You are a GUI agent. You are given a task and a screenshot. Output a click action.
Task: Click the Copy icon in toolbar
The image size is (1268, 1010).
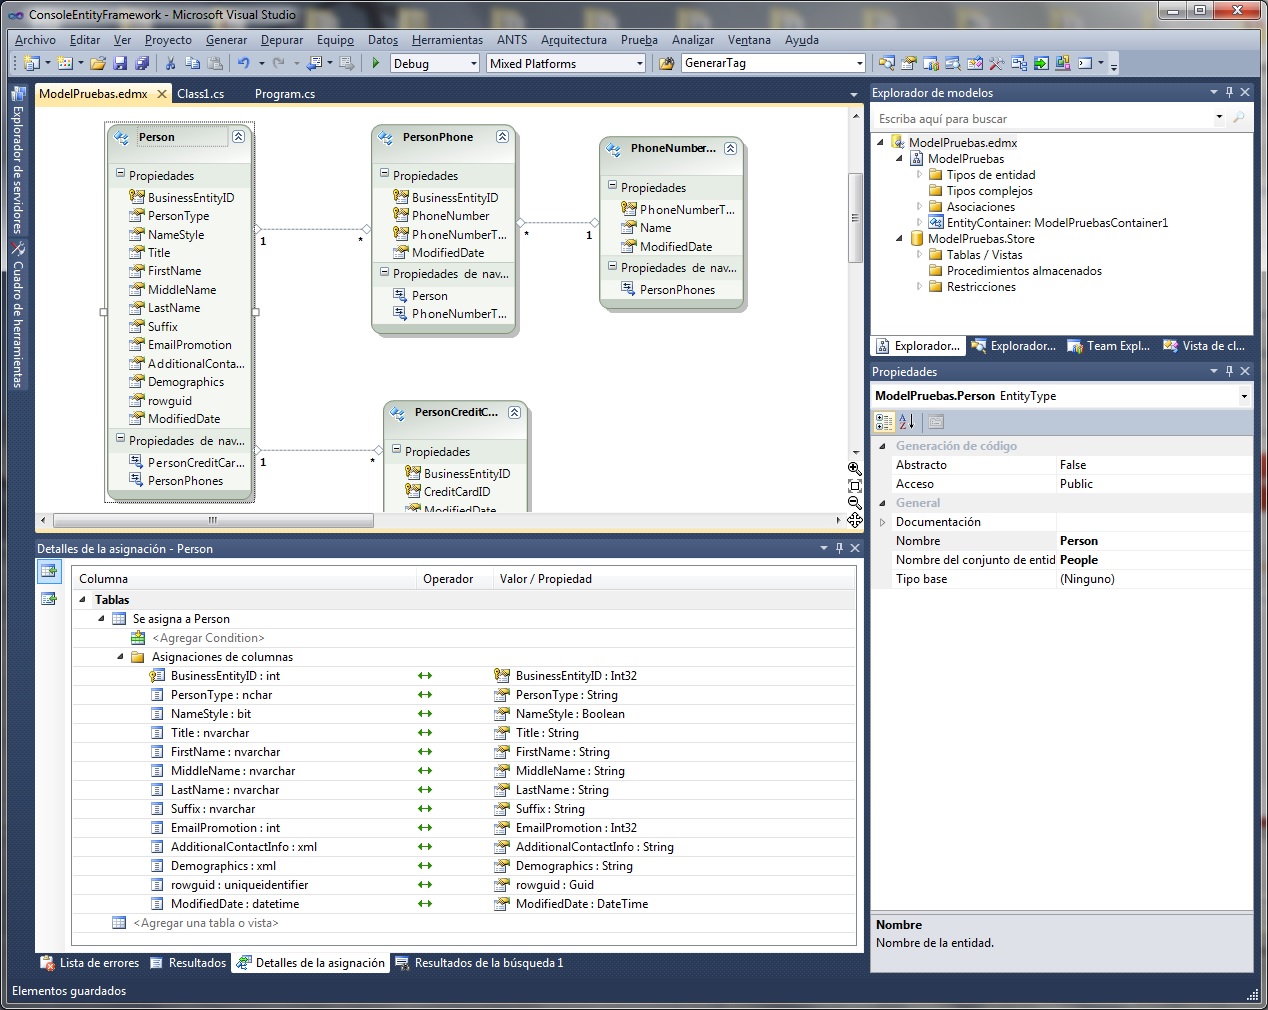[192, 63]
